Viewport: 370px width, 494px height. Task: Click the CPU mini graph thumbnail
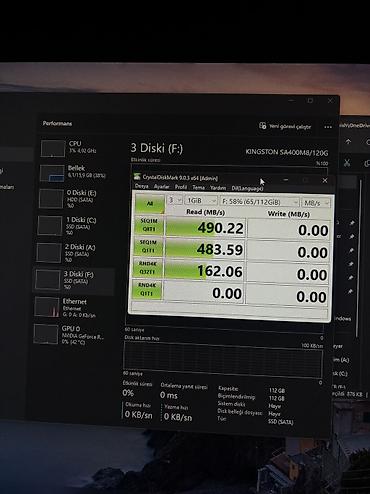click(53, 148)
